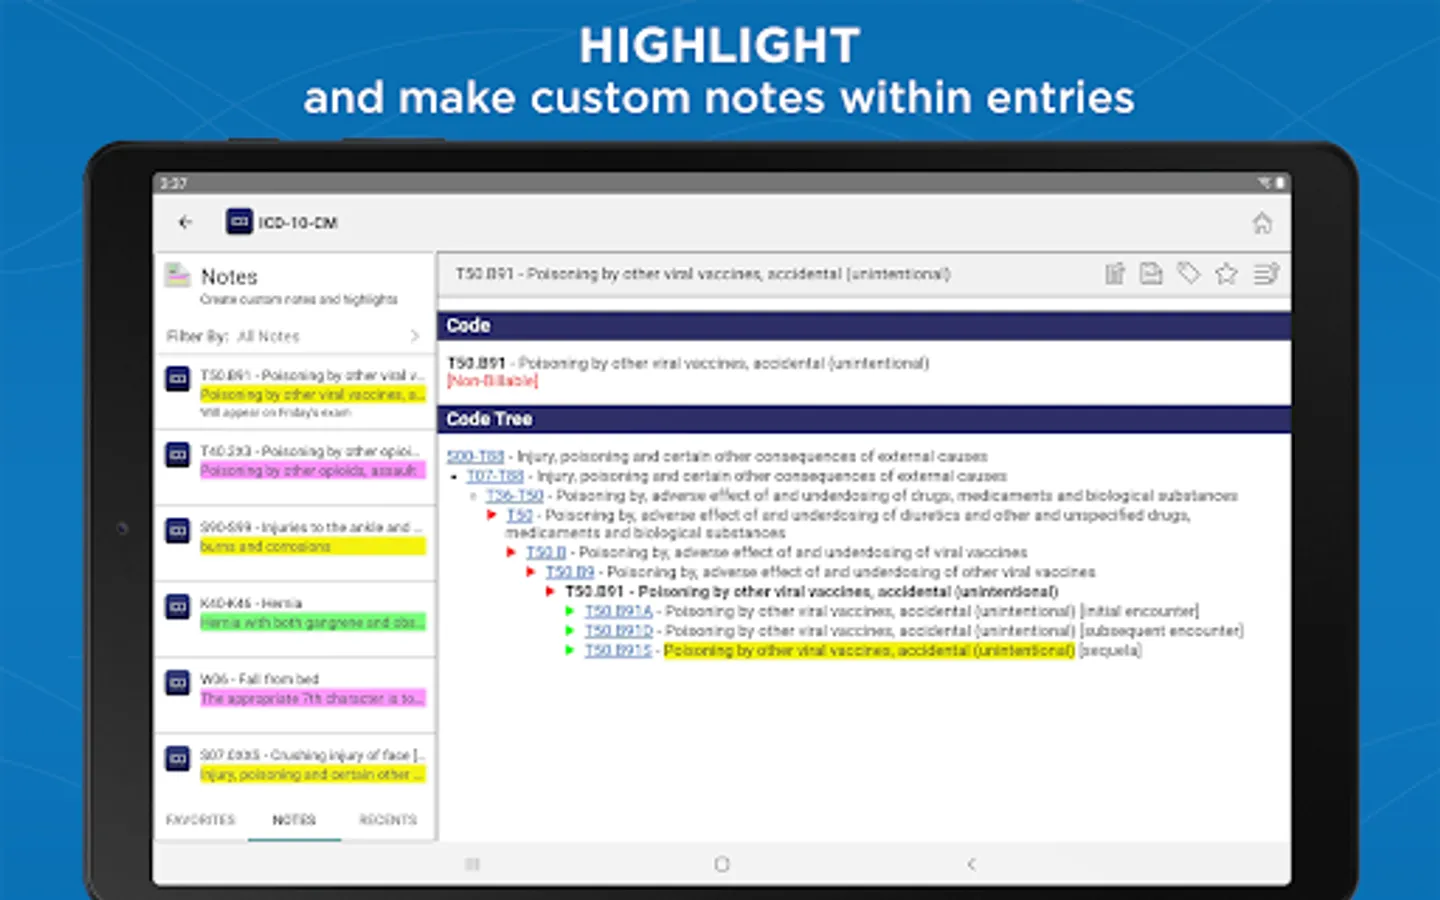
Task: Tap Android recent apps navigation button
Action: [x=473, y=864]
